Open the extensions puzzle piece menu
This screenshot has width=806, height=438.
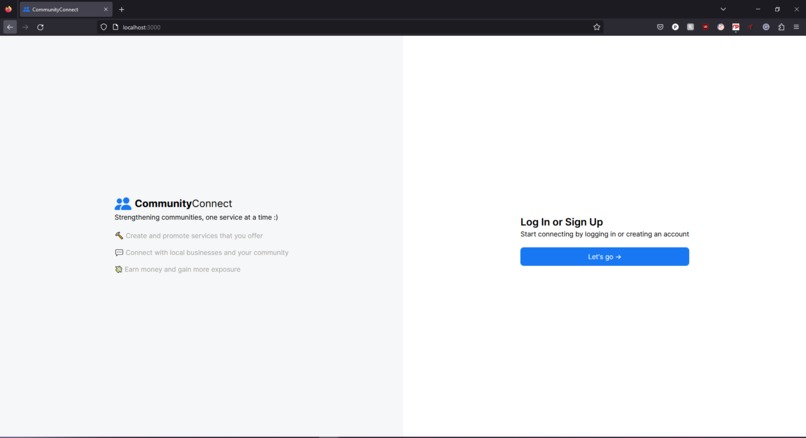[x=781, y=27]
